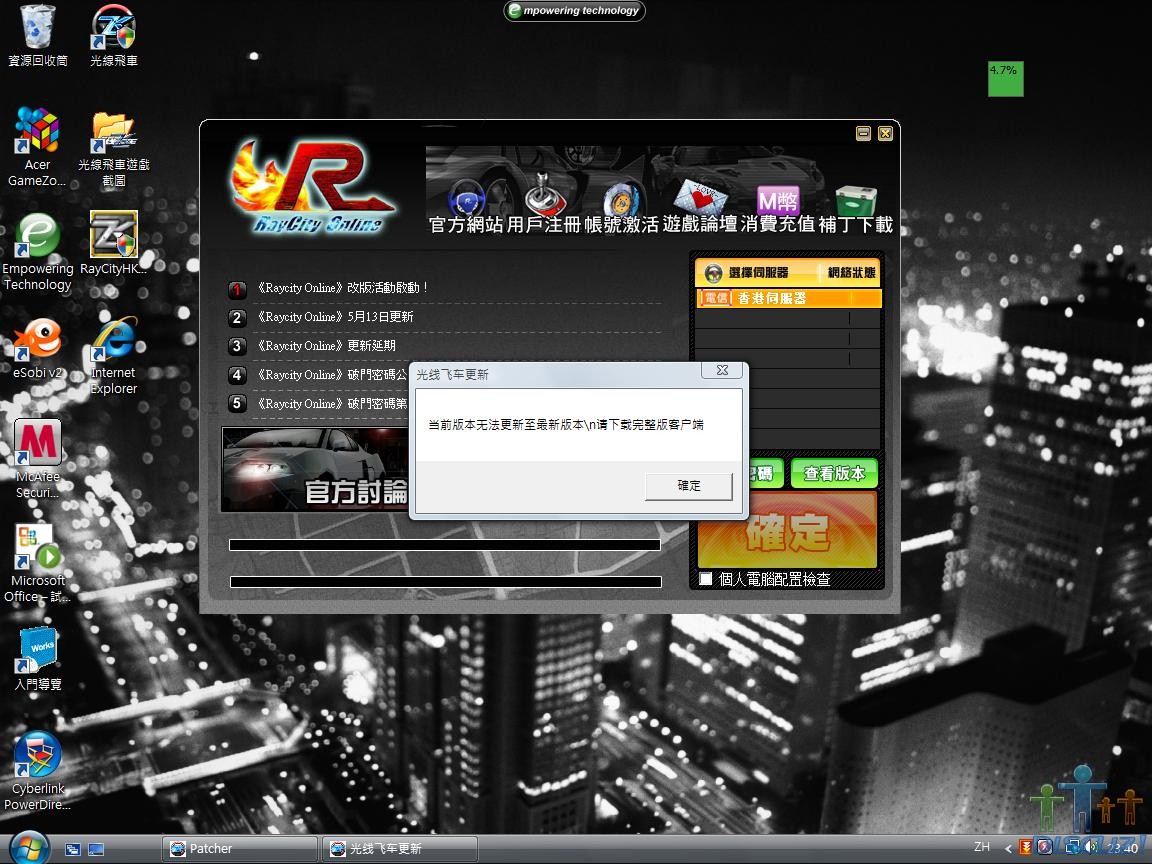Select the Empowering Technology desktop icon
The image size is (1152, 864).
37,252
